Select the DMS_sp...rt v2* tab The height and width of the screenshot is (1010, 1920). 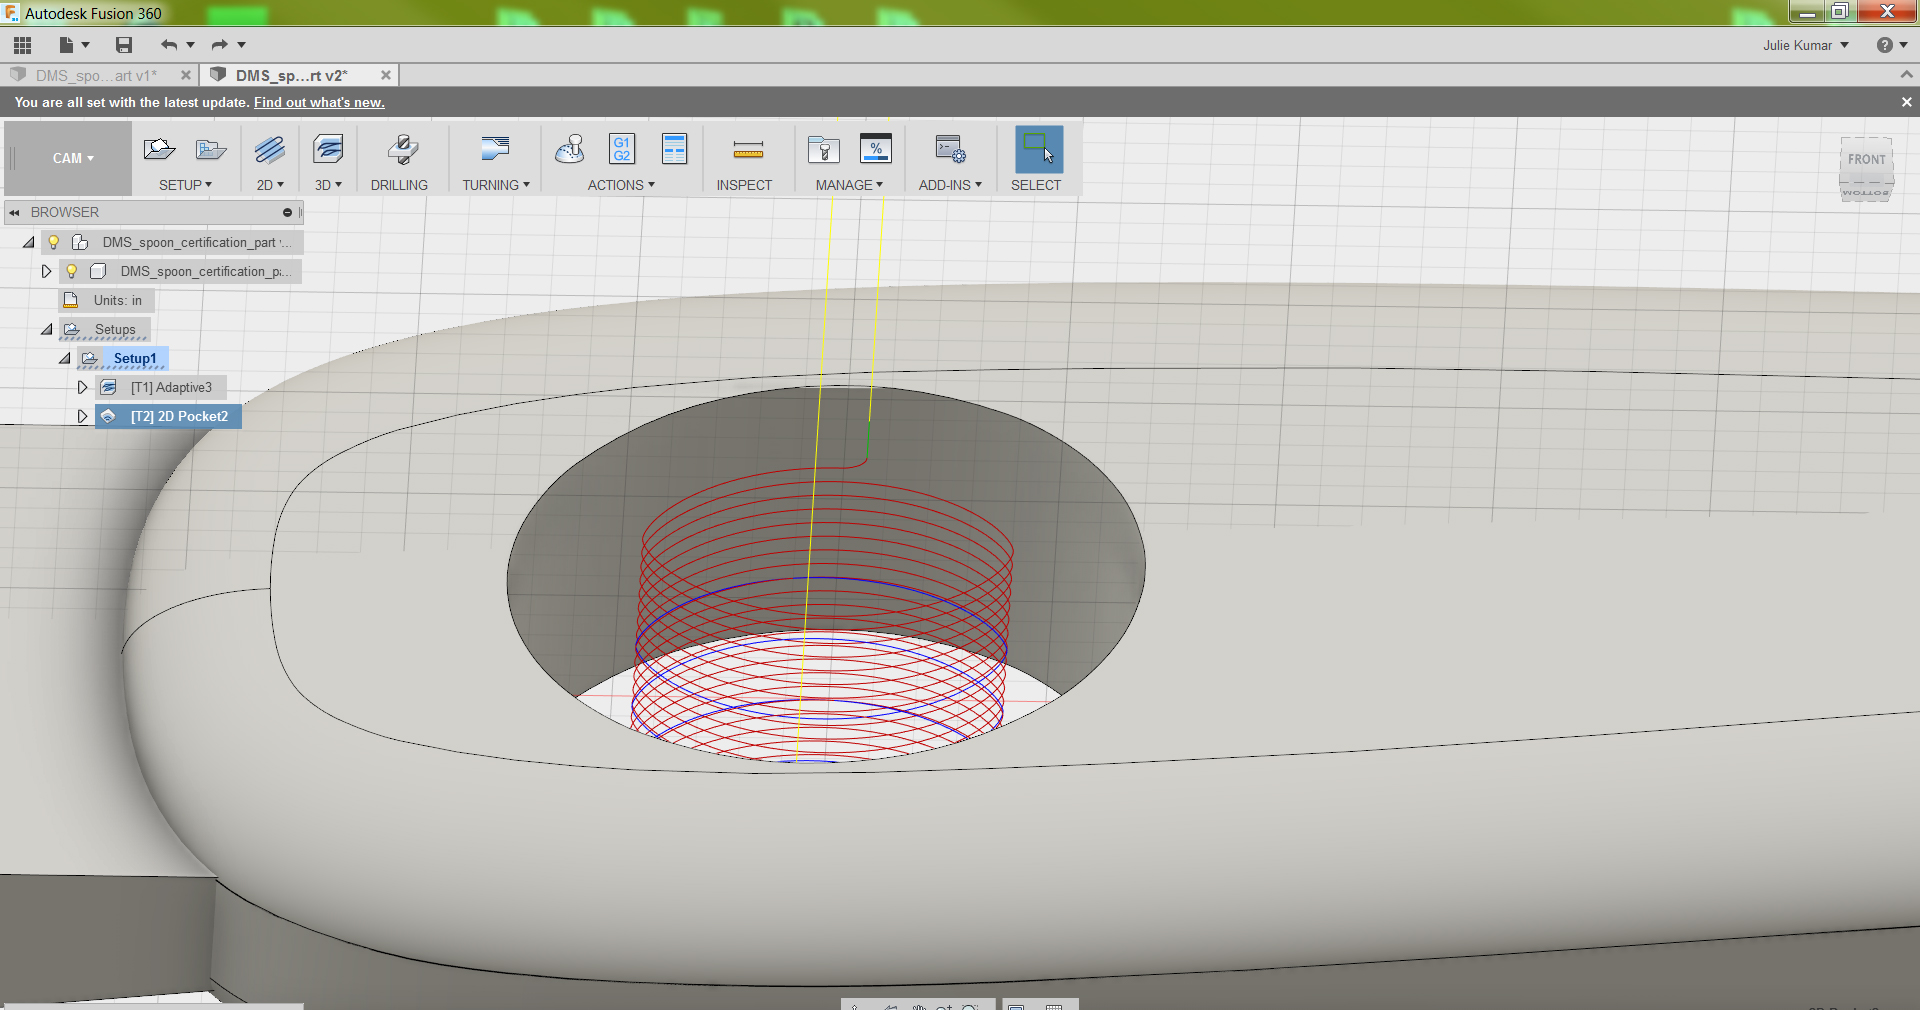tap(292, 75)
